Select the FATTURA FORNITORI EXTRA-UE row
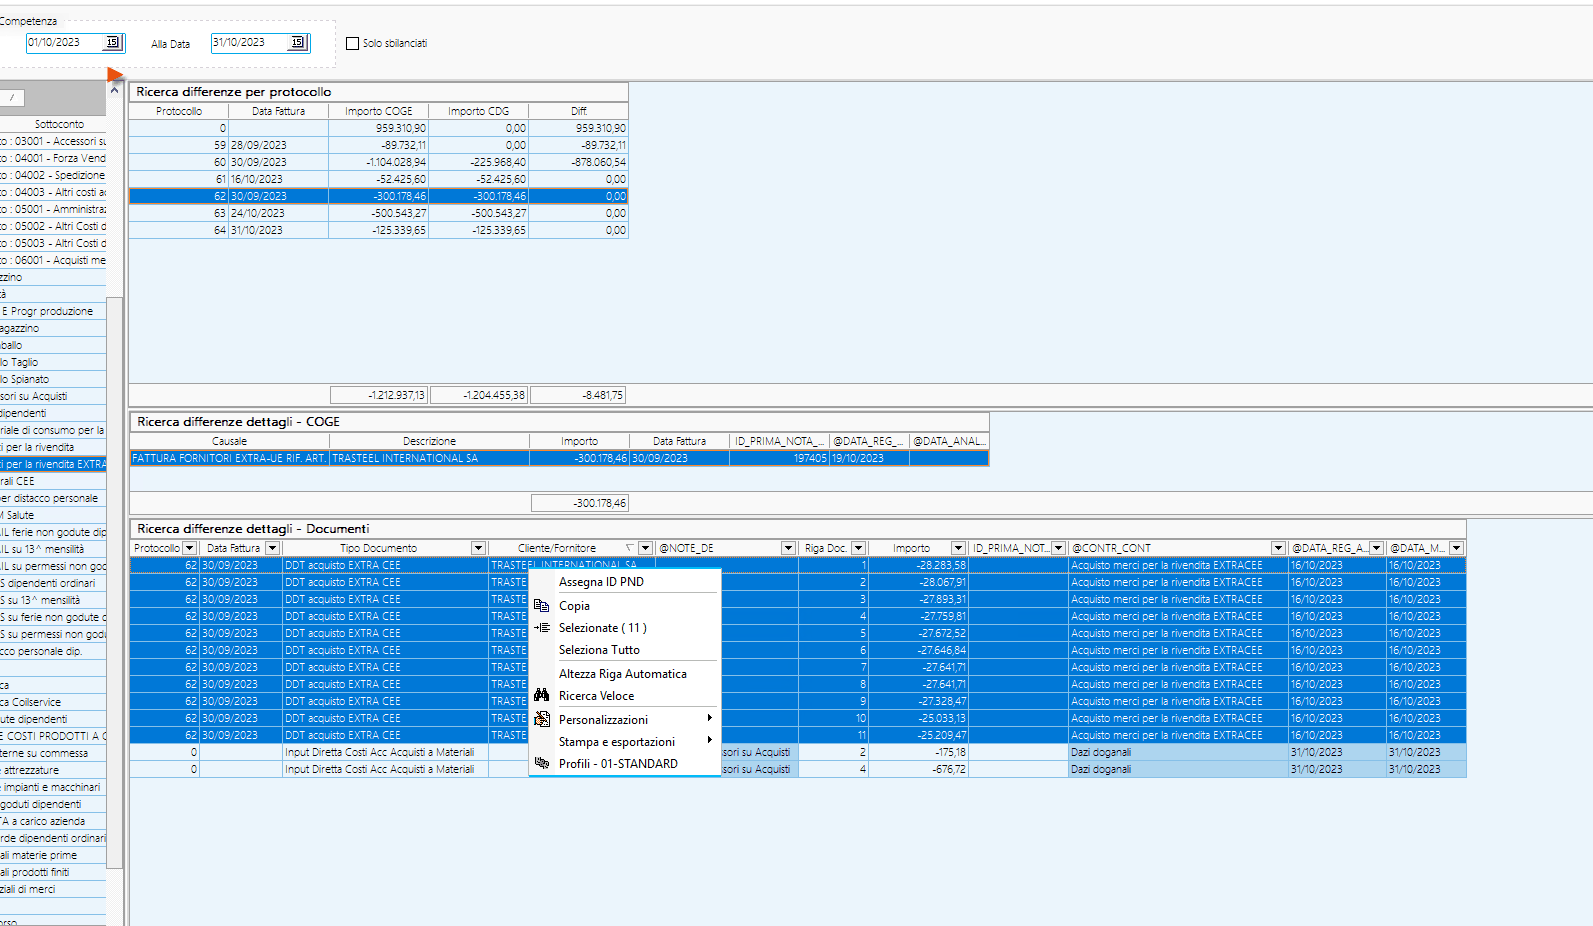 click(x=559, y=458)
